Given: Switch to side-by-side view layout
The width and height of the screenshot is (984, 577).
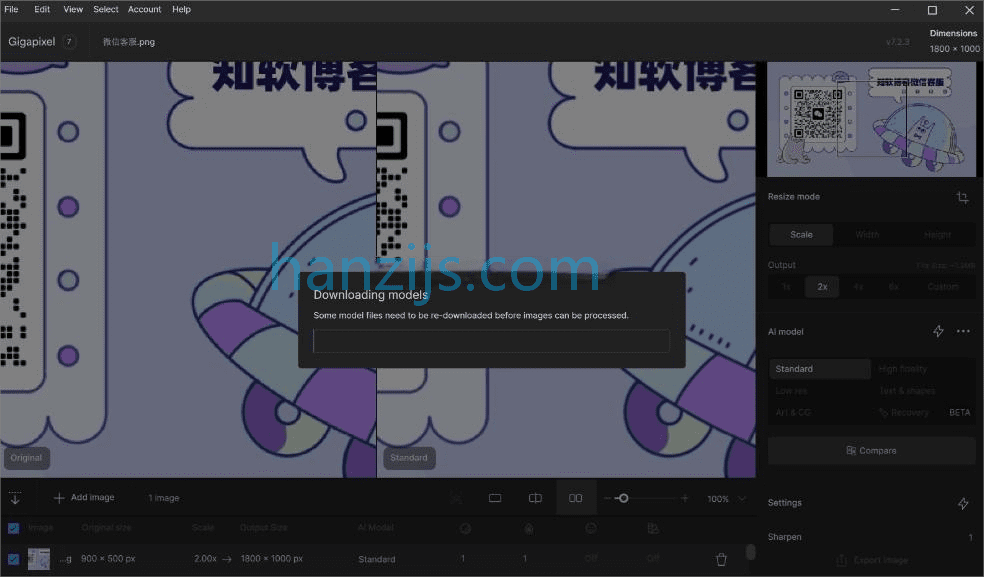Looking at the screenshot, I should click(x=575, y=498).
